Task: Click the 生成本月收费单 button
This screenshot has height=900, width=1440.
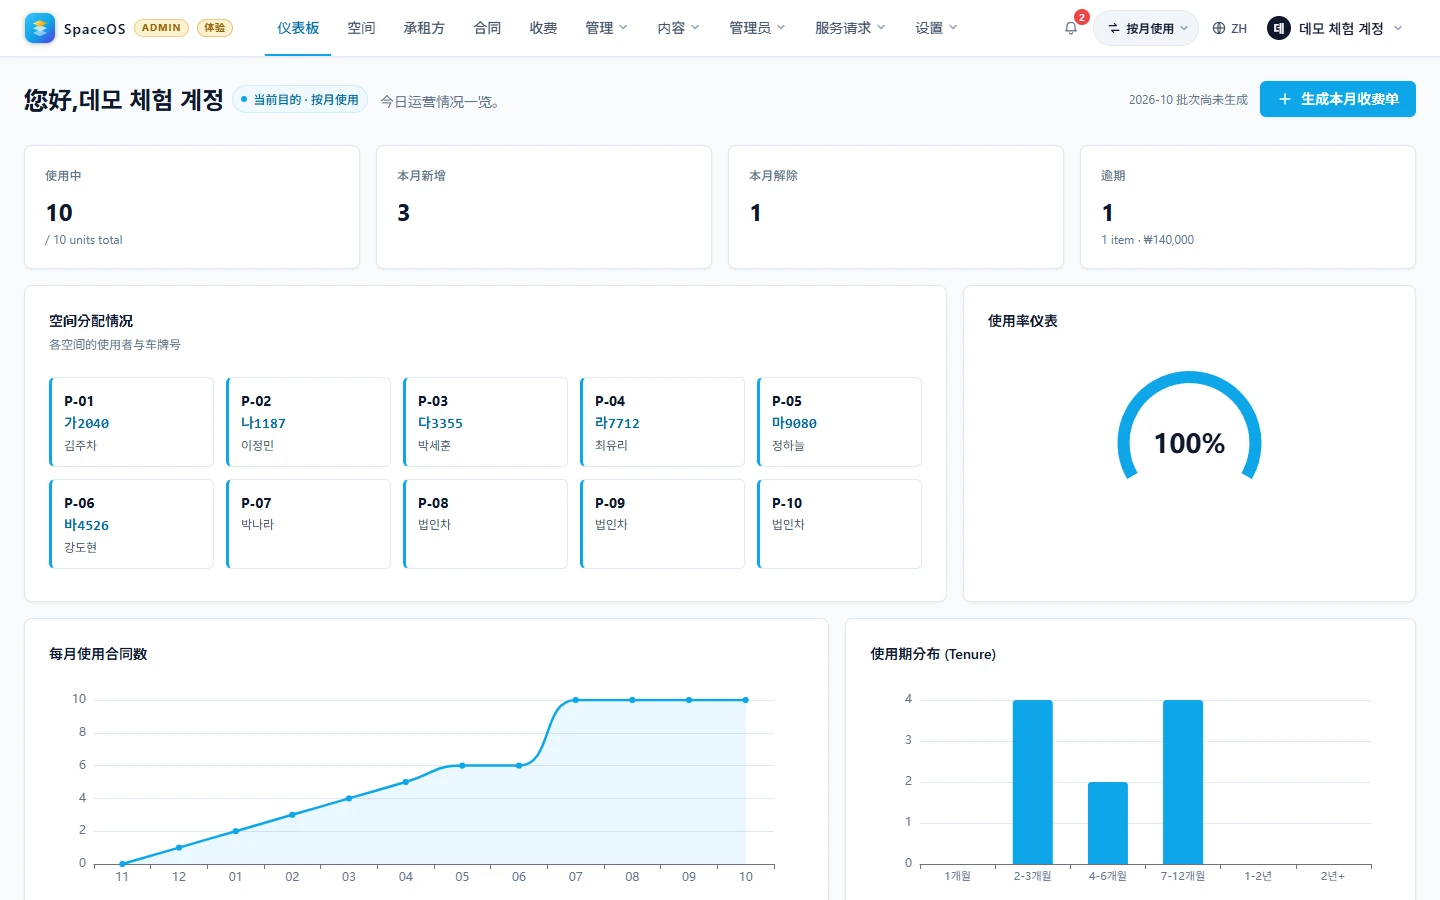Action: click(x=1337, y=99)
